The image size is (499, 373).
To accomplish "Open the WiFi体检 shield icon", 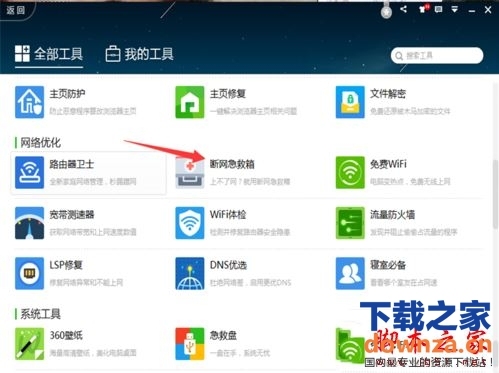I will point(190,223).
